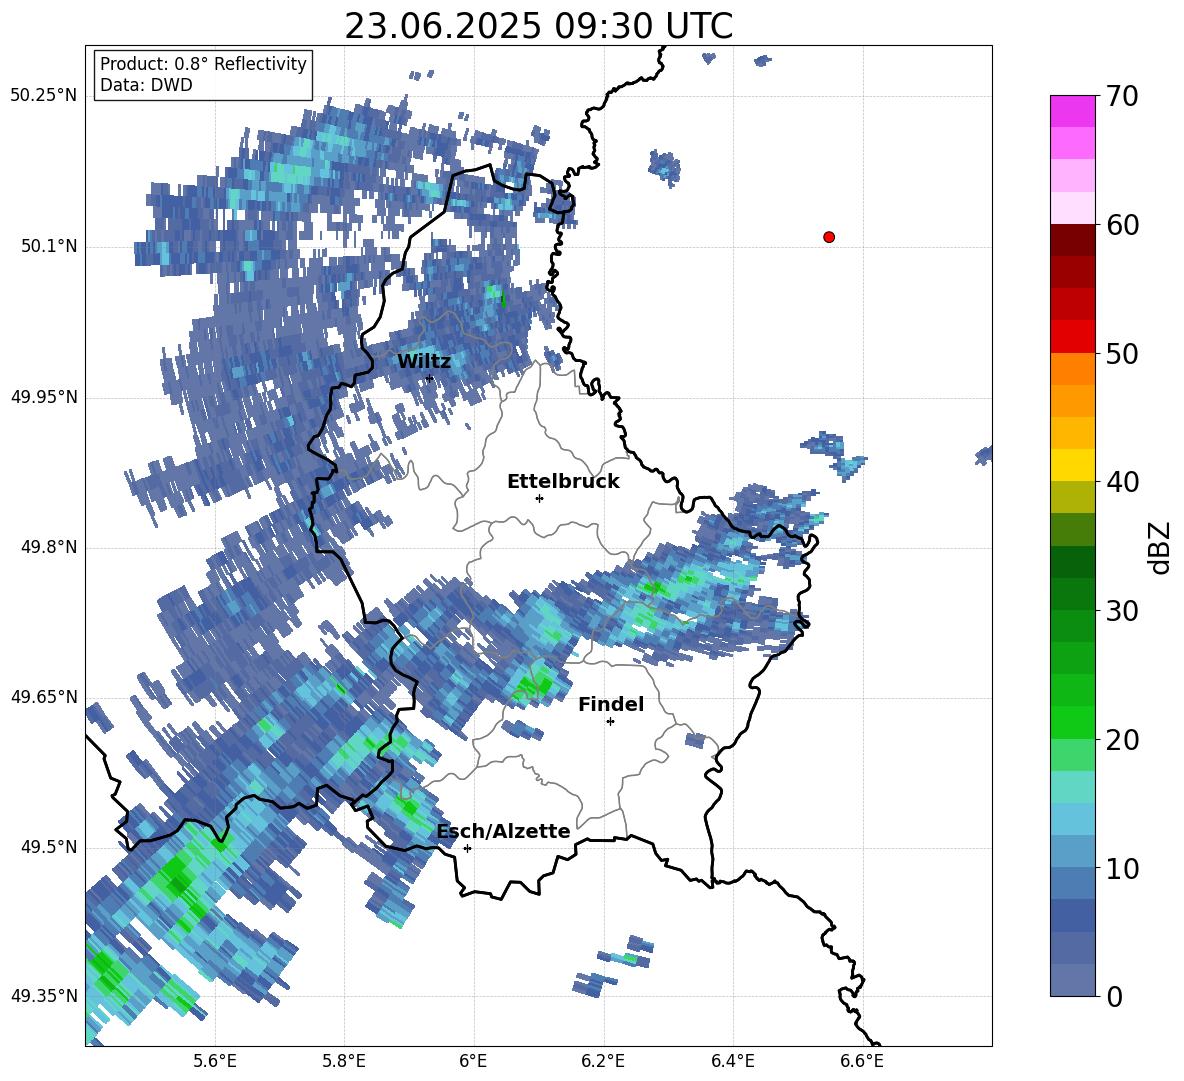
Task: Click the Esch/Alzette city label
Action: click(x=504, y=831)
